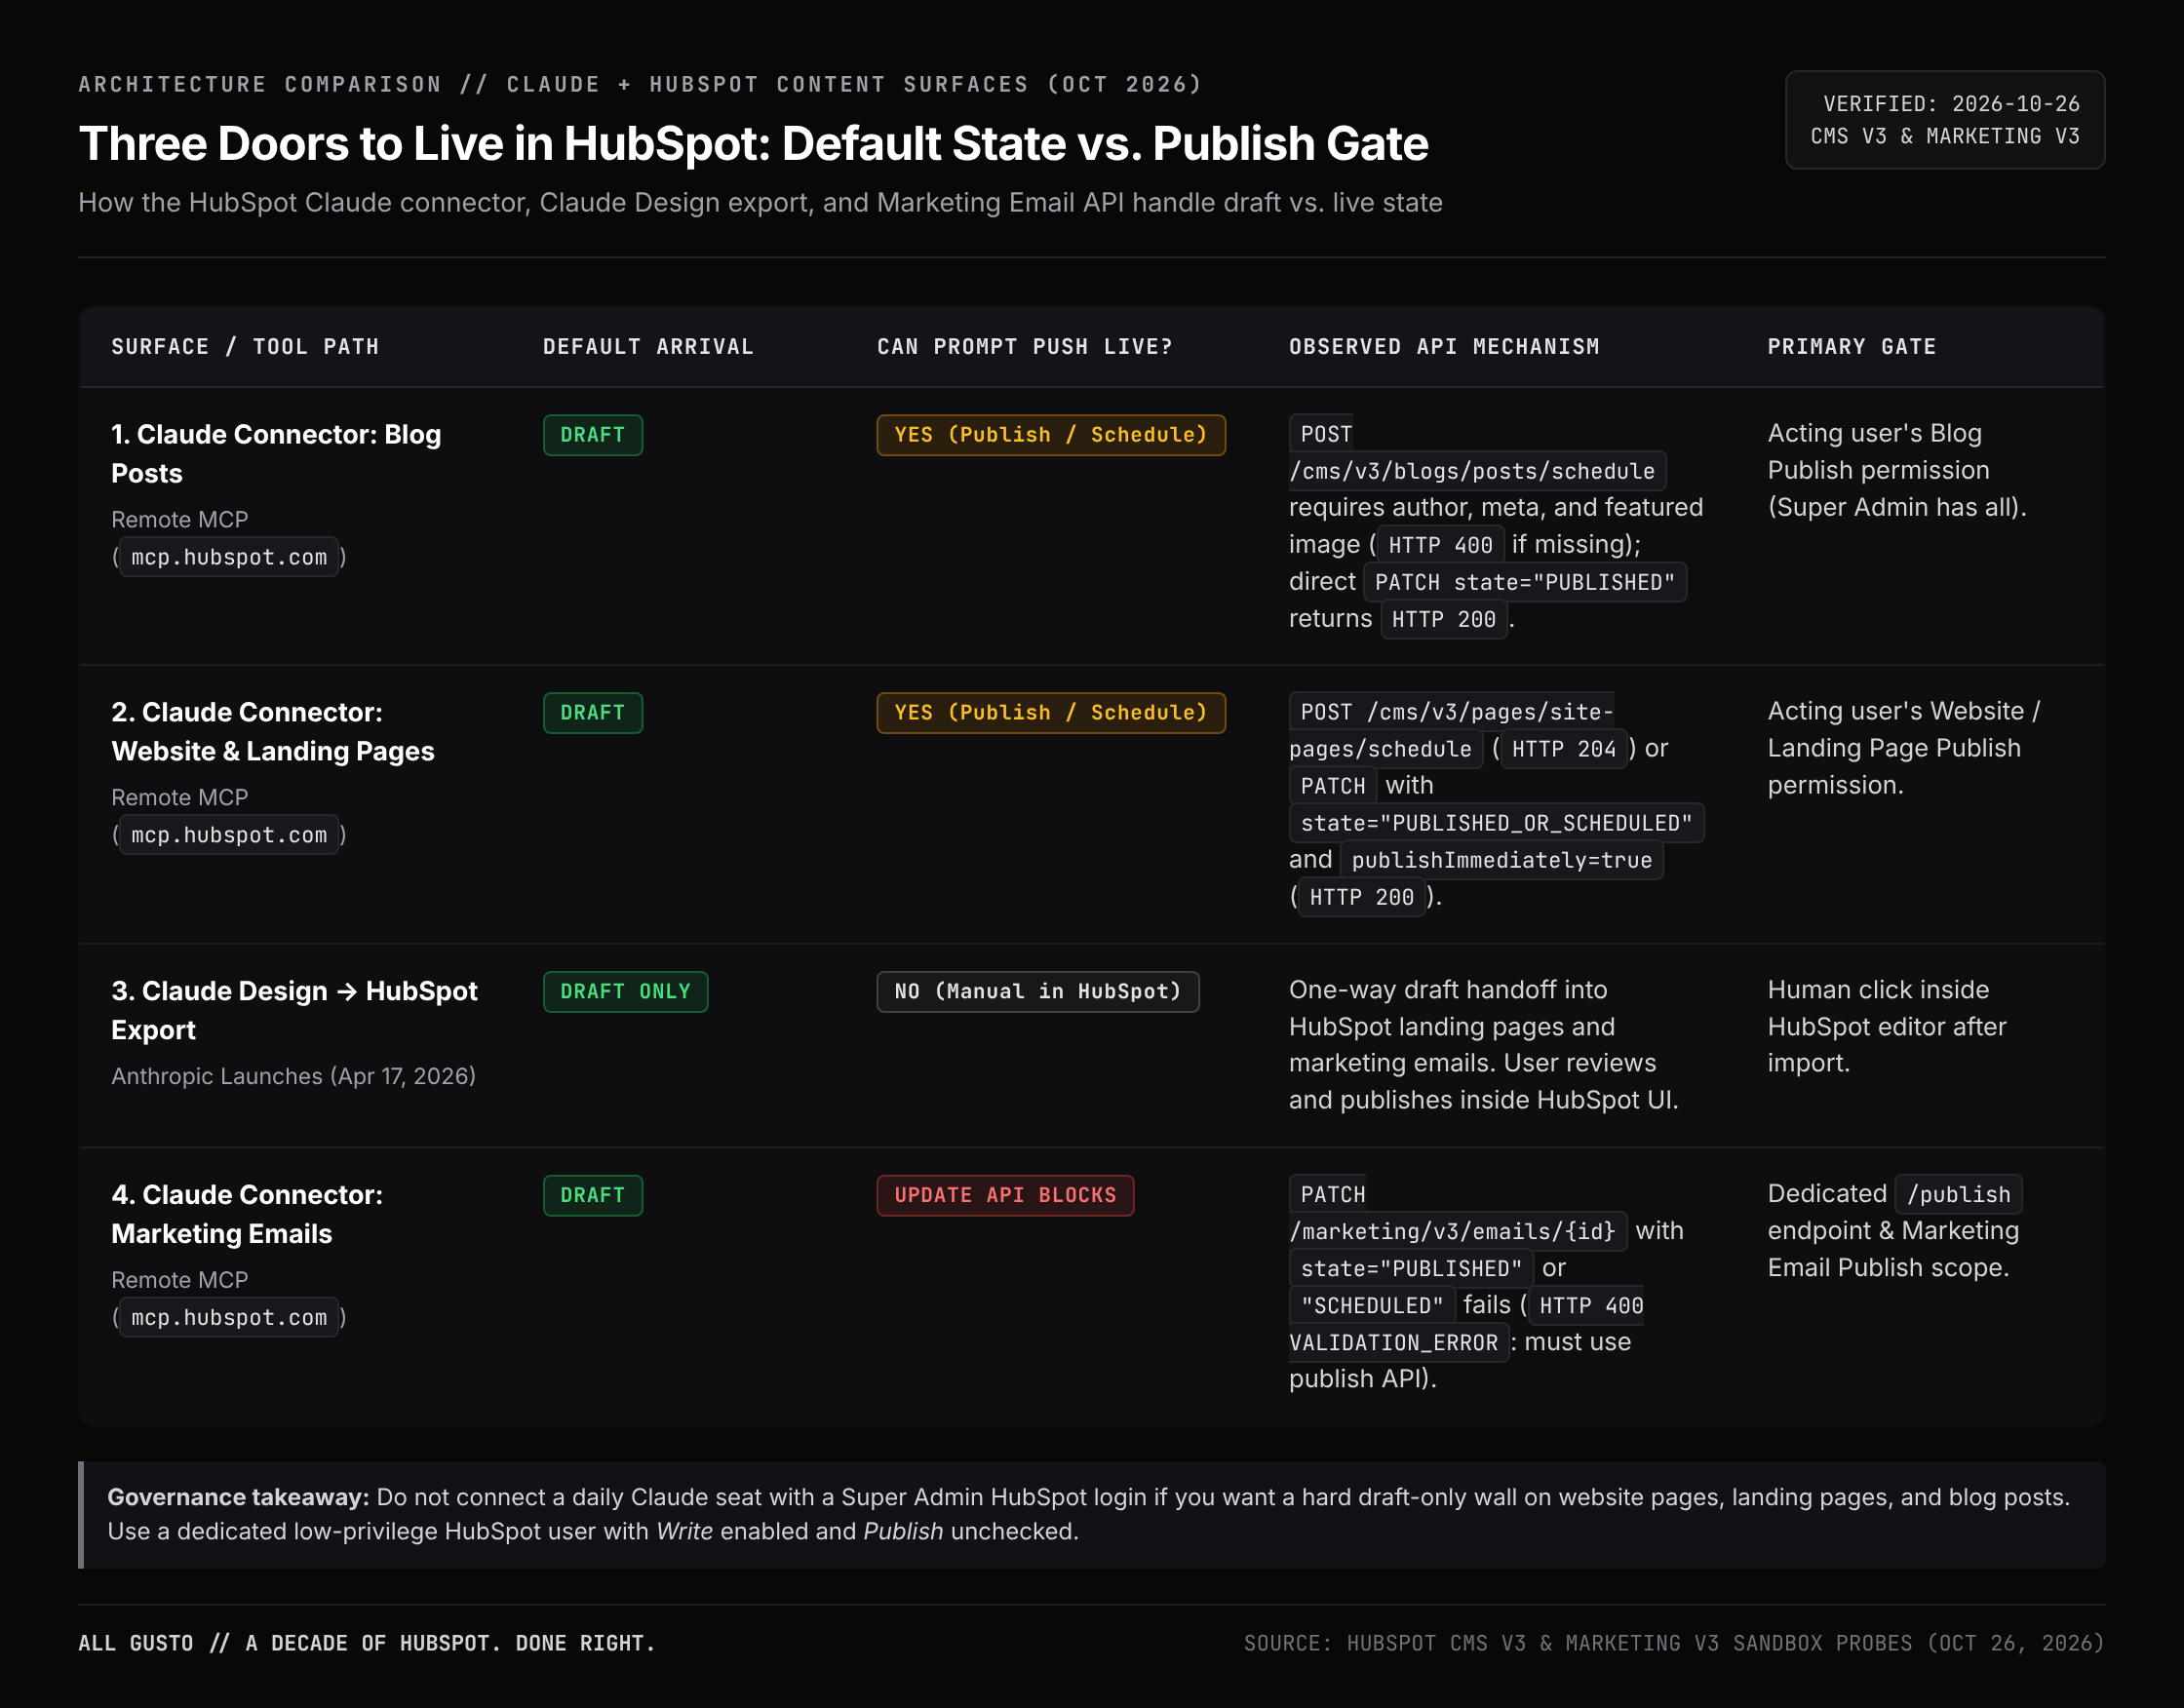The image size is (2184, 1708).
Task: Click the 'CAN PROMPT PUSH LIVE?' column header
Action: (1024, 347)
